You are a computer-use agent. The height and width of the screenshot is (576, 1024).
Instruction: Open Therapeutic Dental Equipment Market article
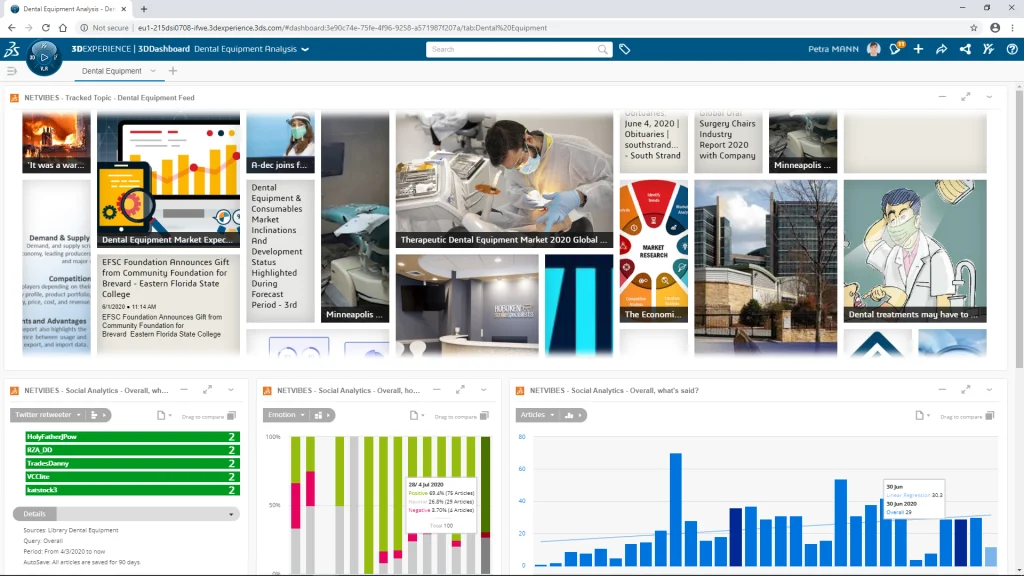(504, 180)
